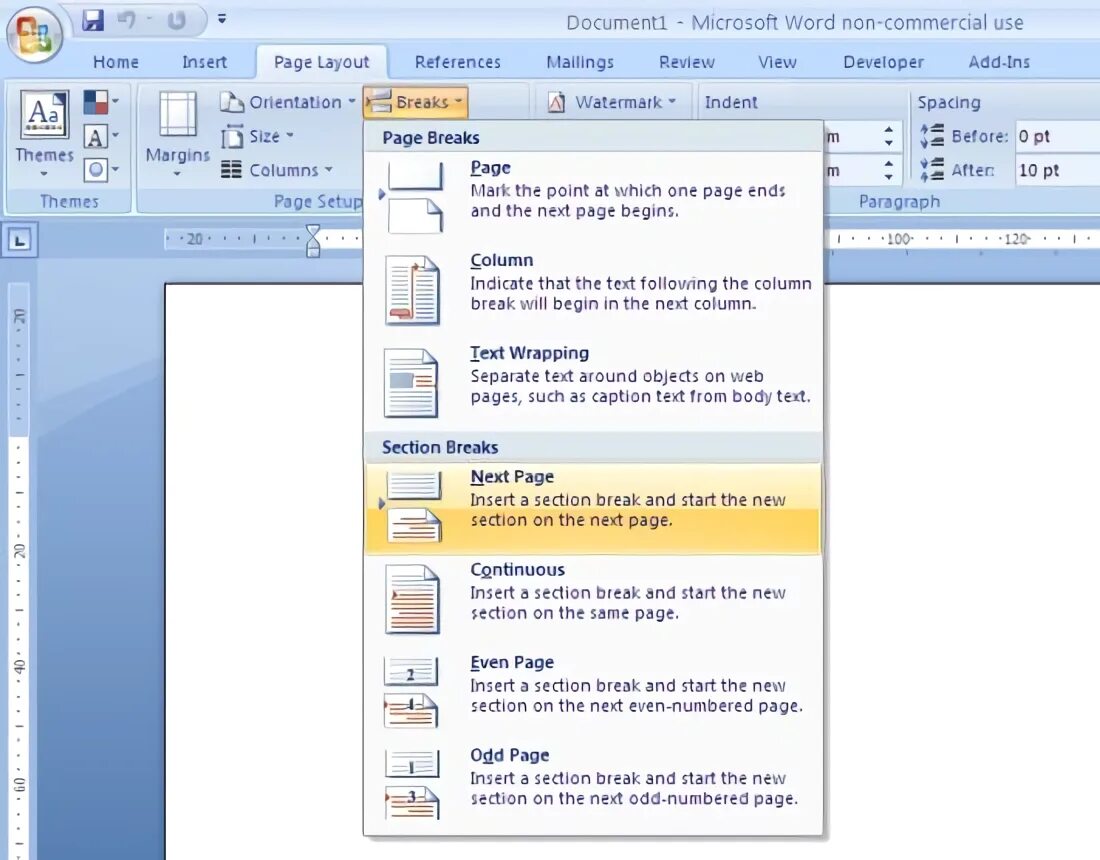The width and height of the screenshot is (1100, 860).
Task: Open the page Size dropdown
Action: (x=258, y=136)
